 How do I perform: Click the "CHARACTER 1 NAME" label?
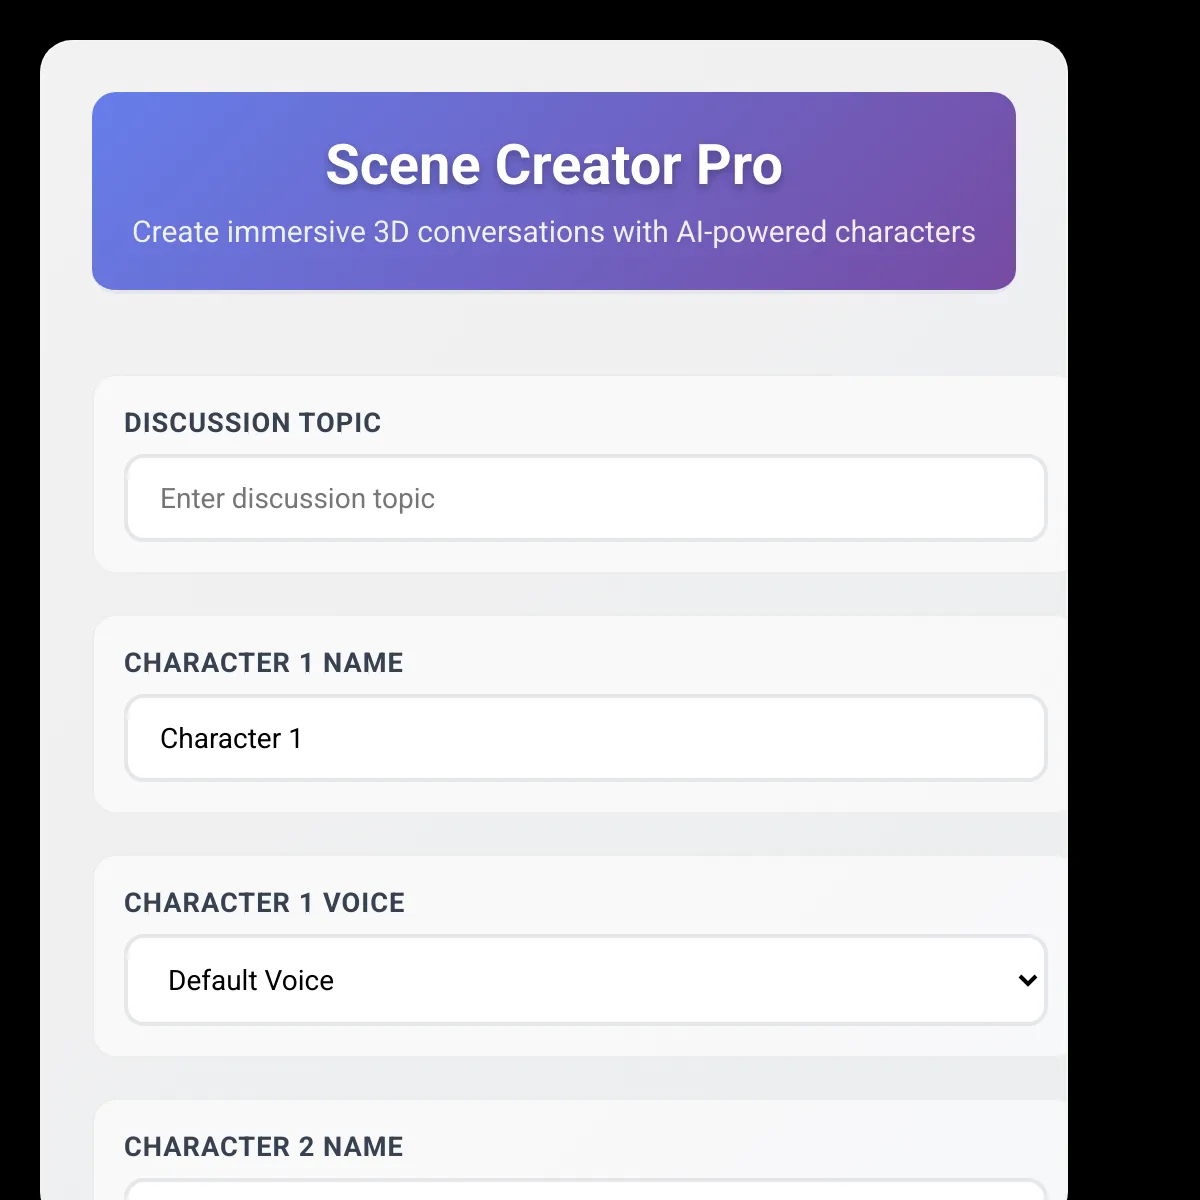point(264,663)
